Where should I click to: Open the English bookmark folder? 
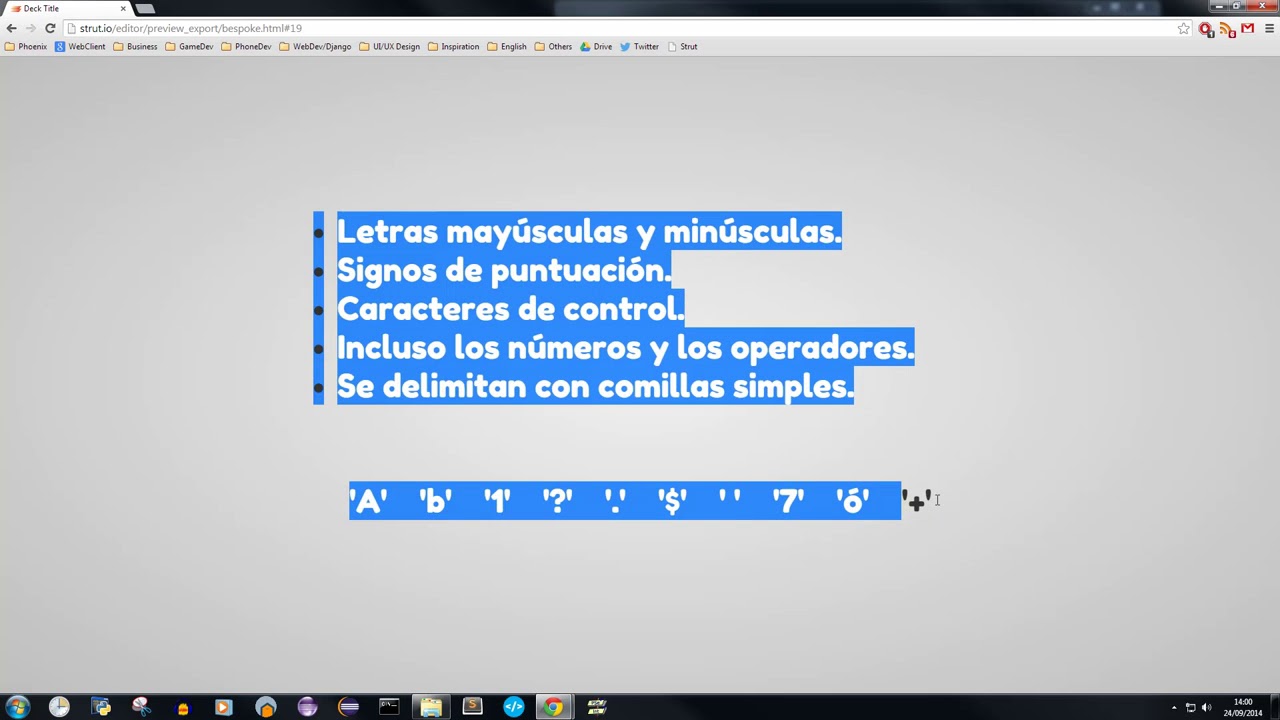pos(507,46)
